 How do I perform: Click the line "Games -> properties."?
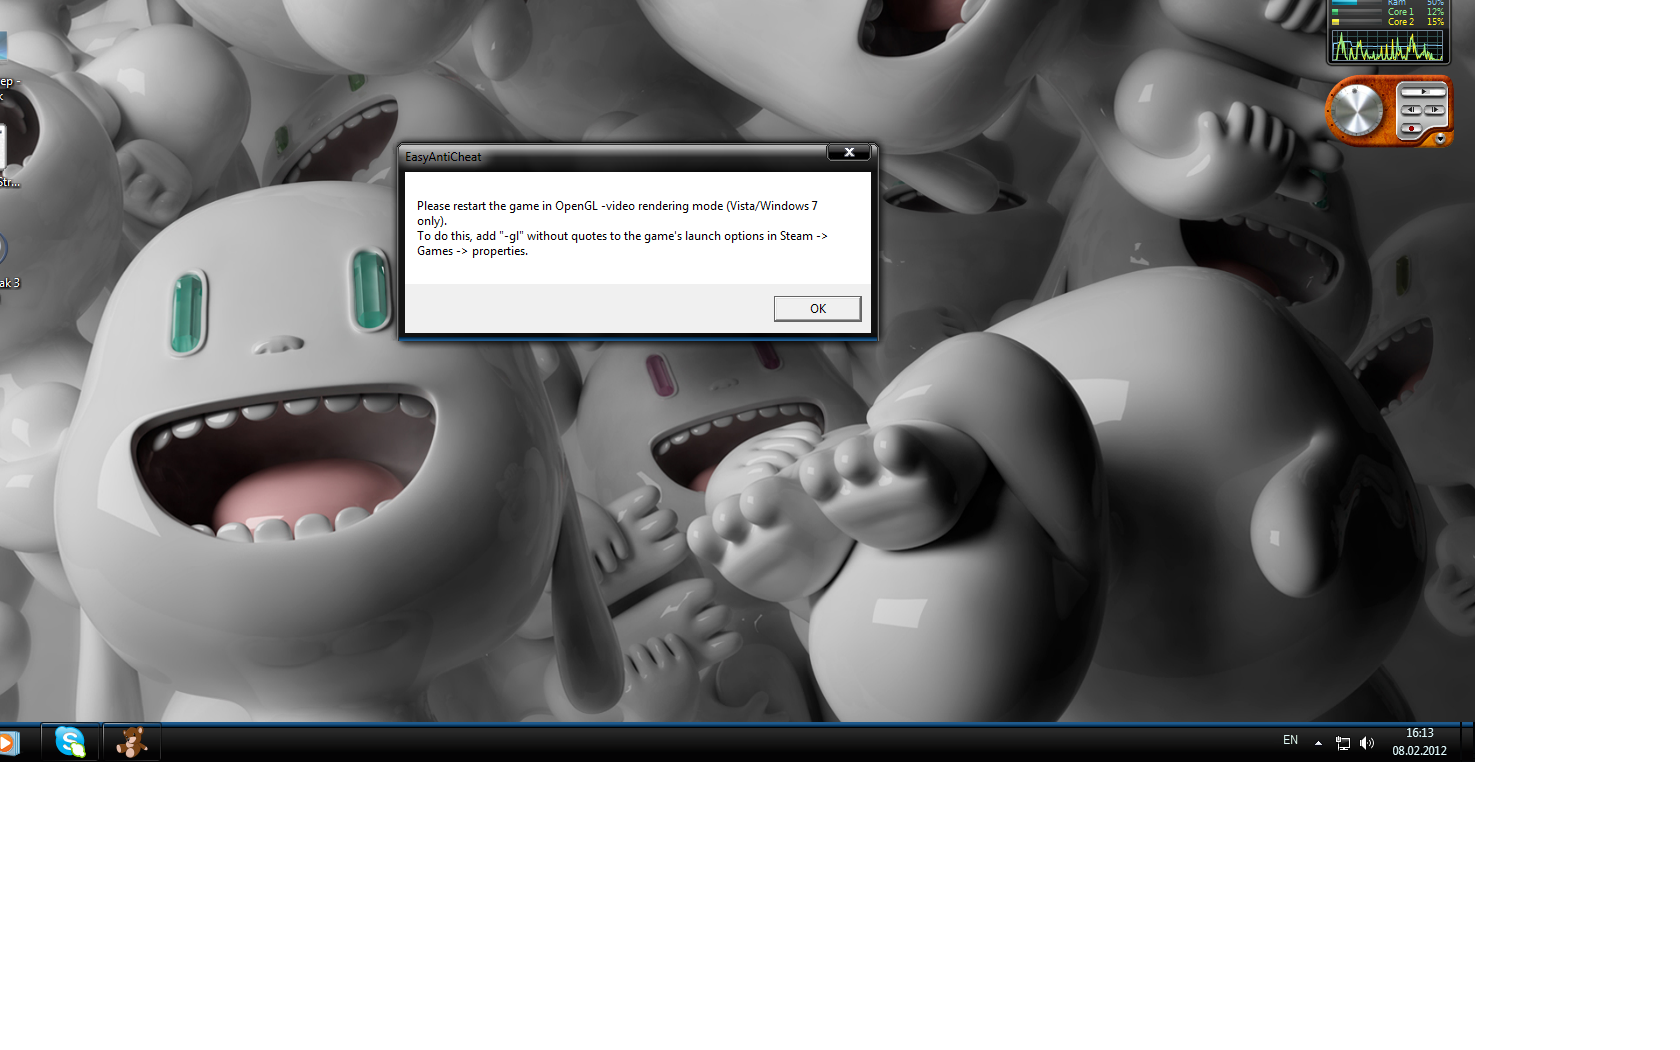pos(472,251)
